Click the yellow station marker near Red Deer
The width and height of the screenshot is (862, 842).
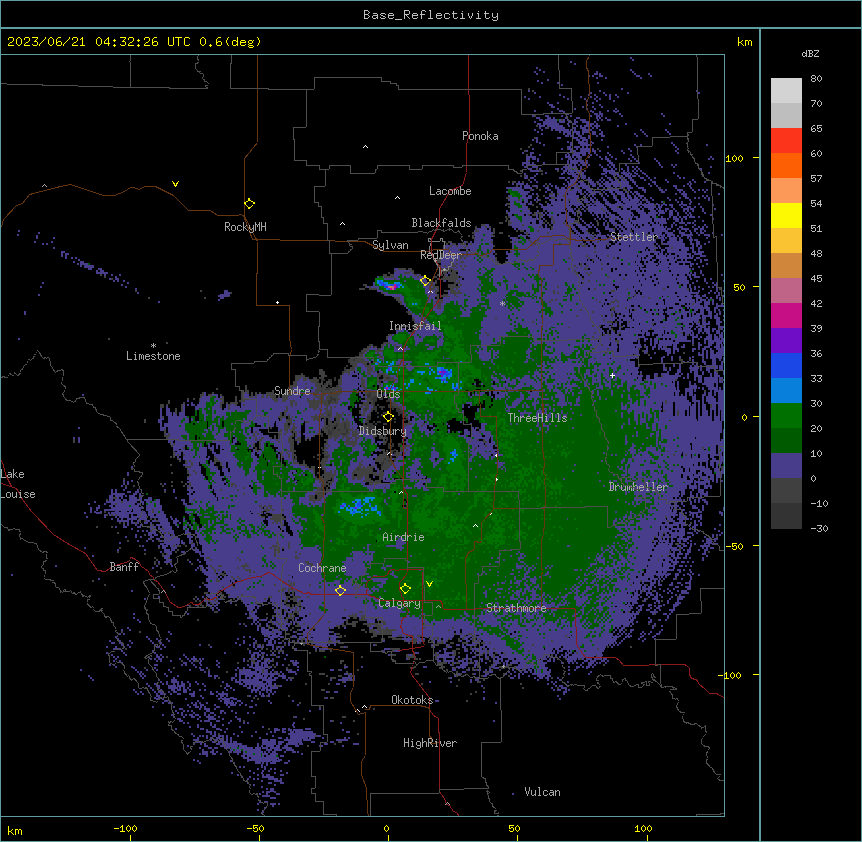(x=425, y=280)
